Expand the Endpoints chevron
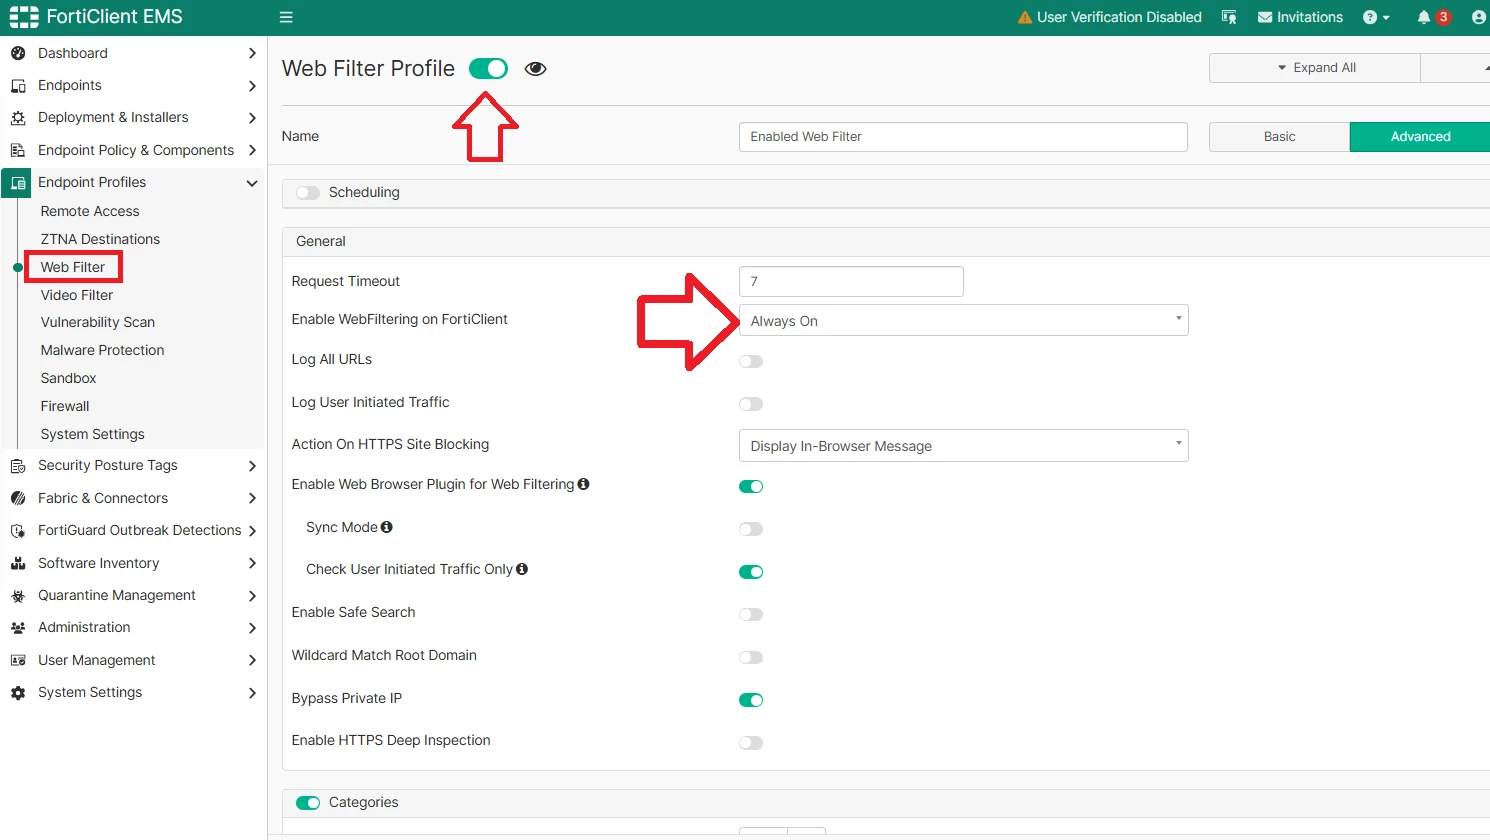 [x=252, y=85]
